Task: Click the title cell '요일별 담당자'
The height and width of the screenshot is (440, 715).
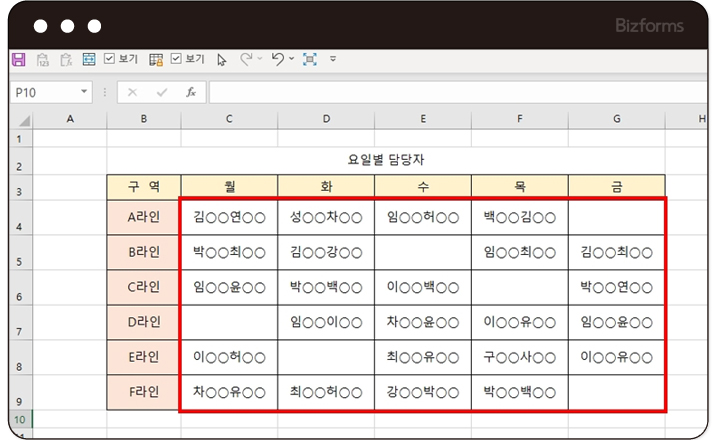Action: click(x=386, y=160)
